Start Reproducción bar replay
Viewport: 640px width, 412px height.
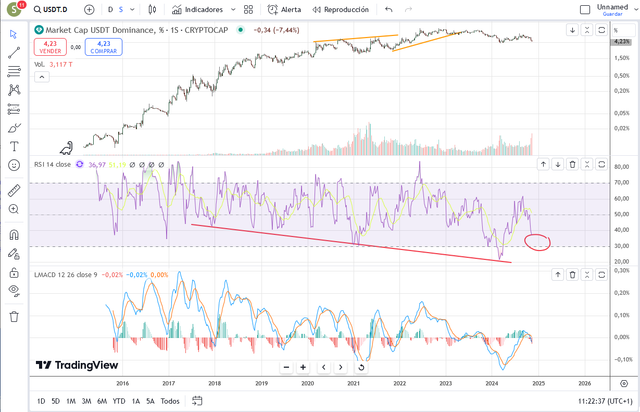(x=341, y=9)
